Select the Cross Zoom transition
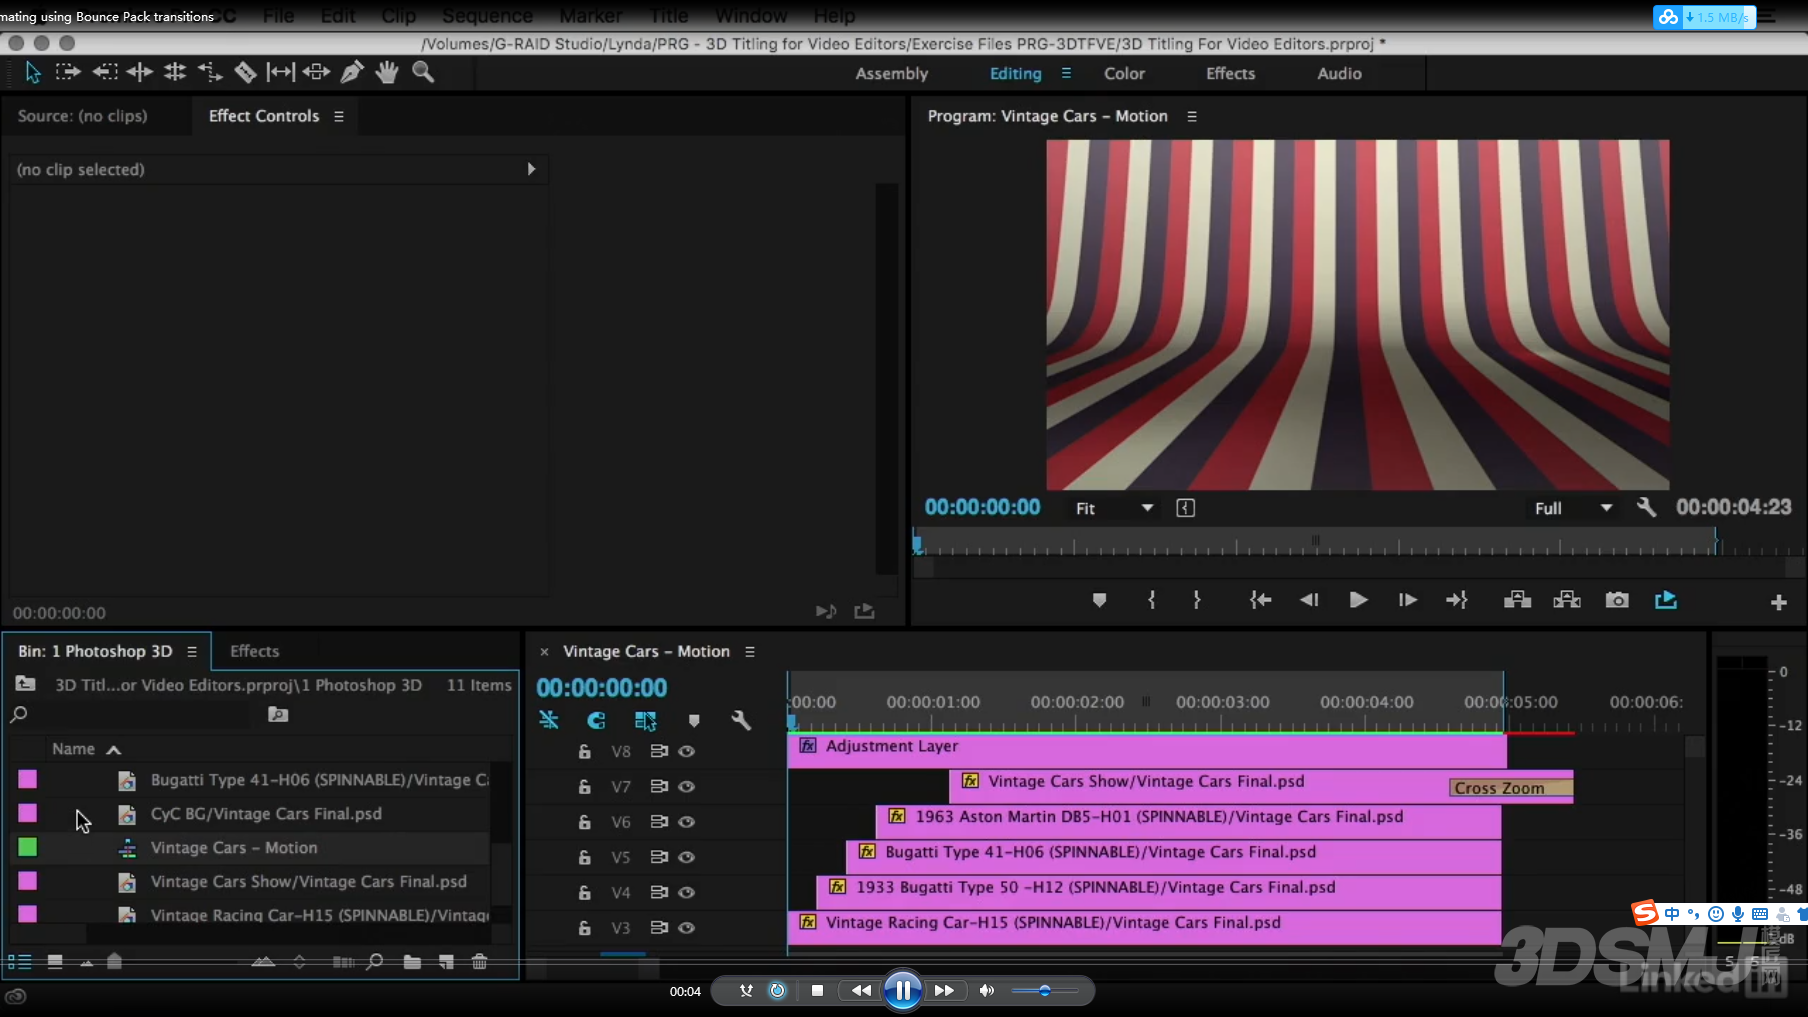1808x1017 pixels. click(x=1510, y=788)
